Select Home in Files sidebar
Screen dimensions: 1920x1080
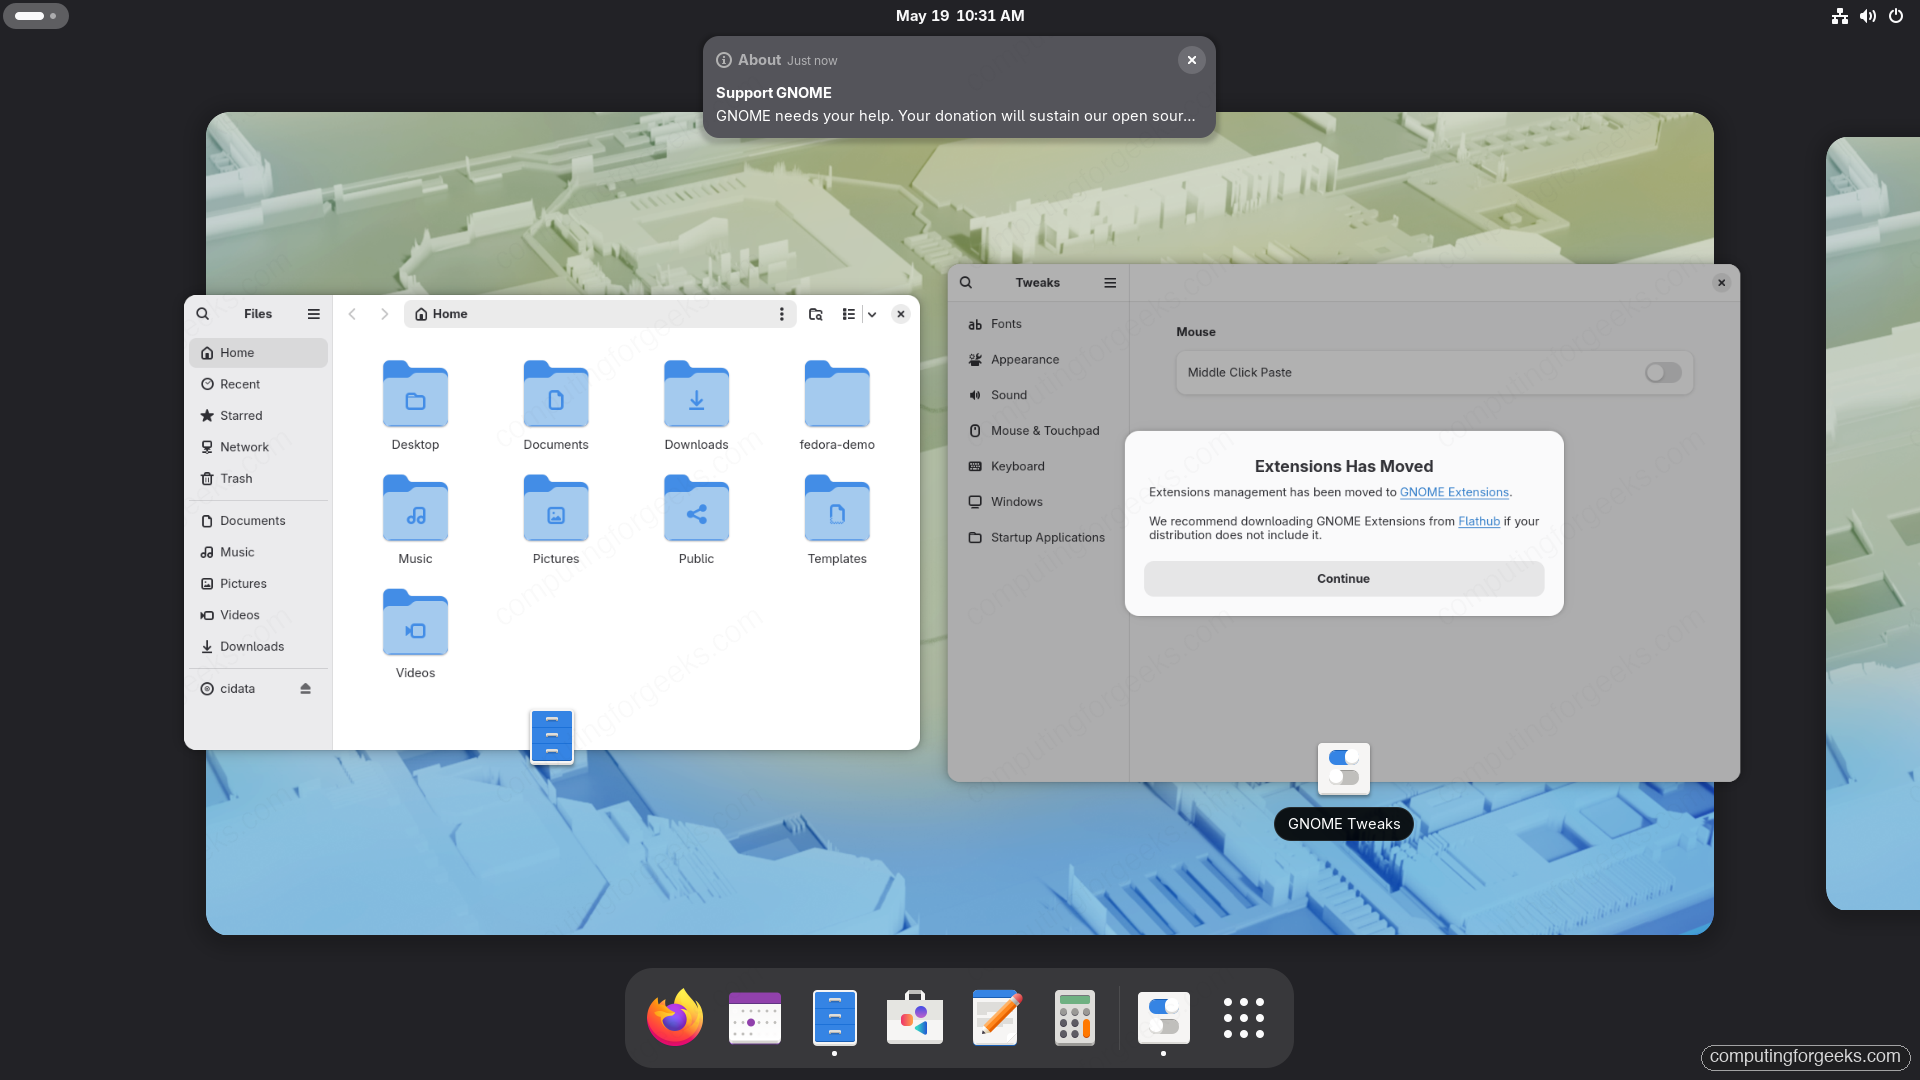pyautogui.click(x=258, y=353)
